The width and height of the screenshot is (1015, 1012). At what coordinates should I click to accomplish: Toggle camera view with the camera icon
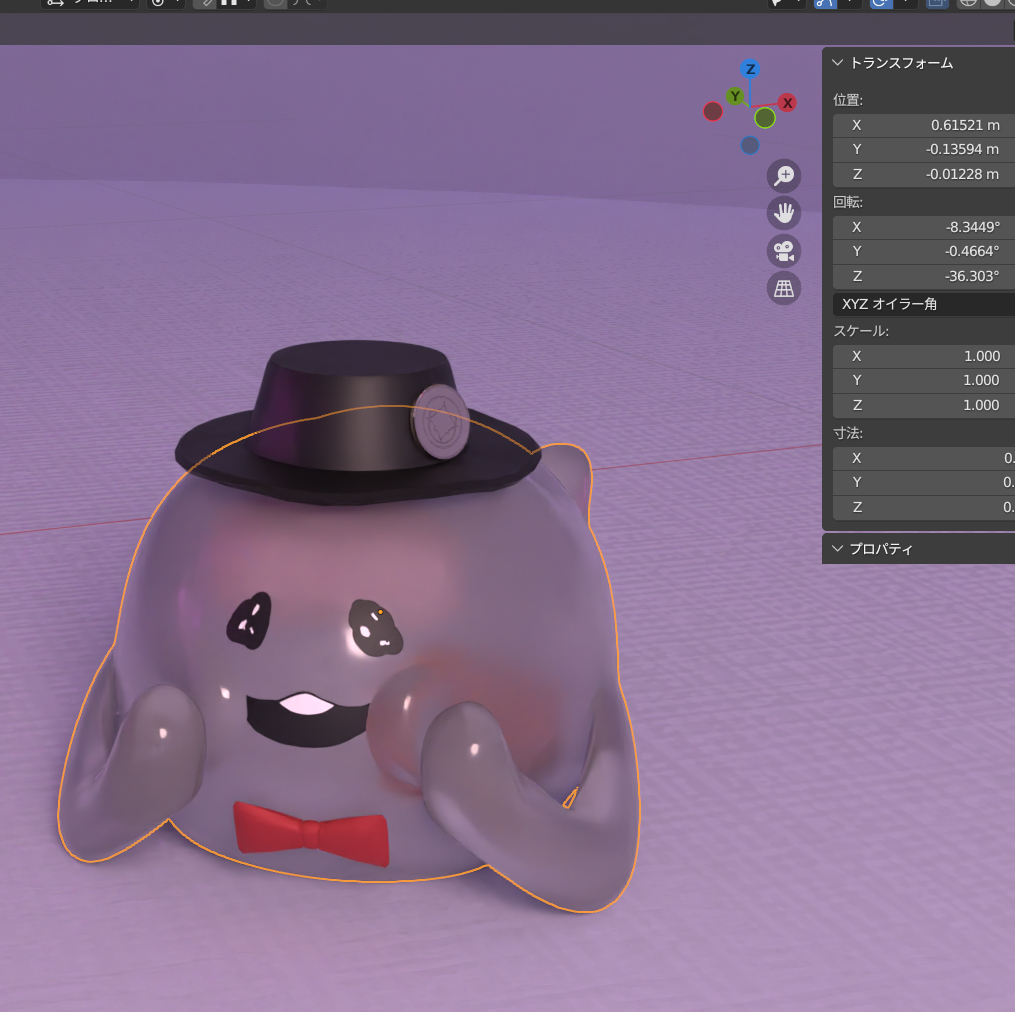click(x=783, y=250)
